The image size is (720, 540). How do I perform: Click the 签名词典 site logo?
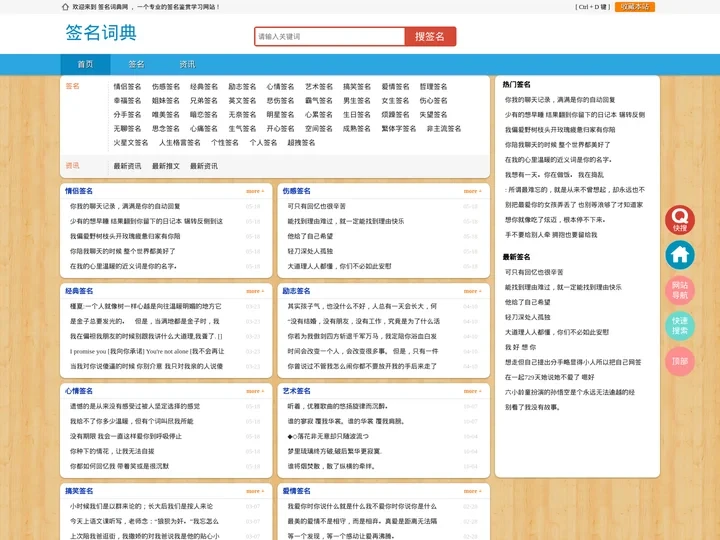tap(101, 33)
